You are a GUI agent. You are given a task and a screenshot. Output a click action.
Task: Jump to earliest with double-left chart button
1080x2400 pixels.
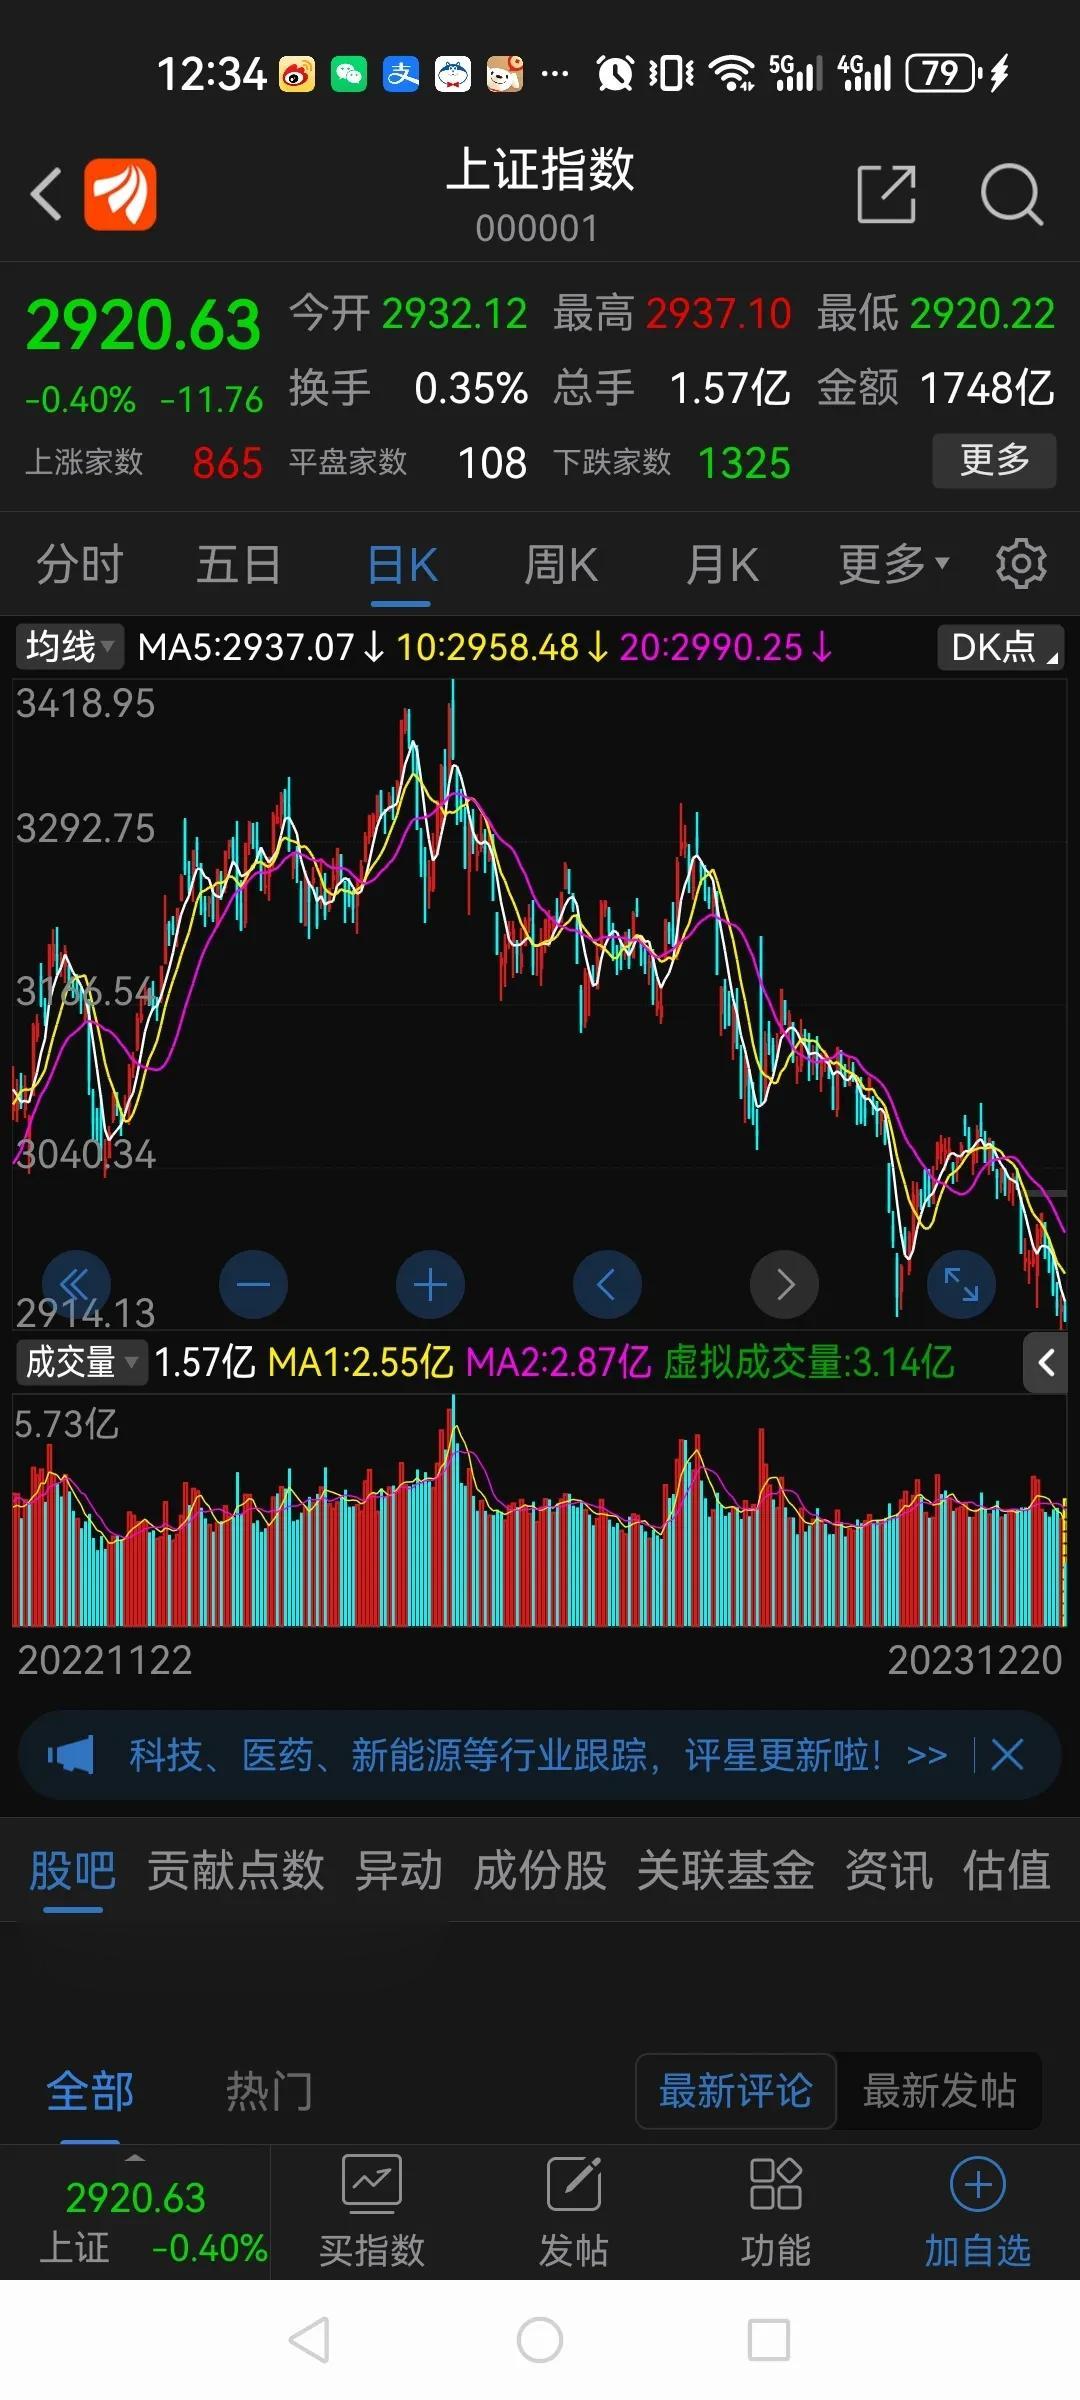click(76, 1284)
